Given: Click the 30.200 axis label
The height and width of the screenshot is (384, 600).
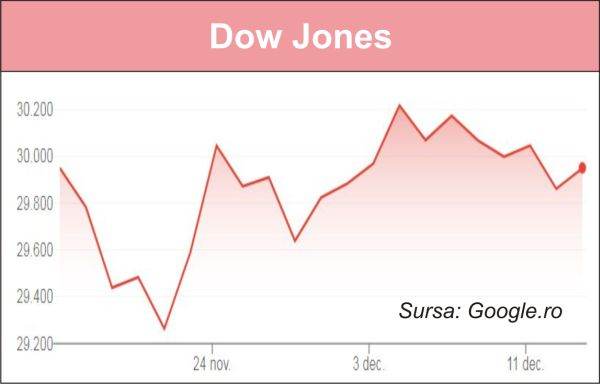Looking at the screenshot, I should 35,111.
